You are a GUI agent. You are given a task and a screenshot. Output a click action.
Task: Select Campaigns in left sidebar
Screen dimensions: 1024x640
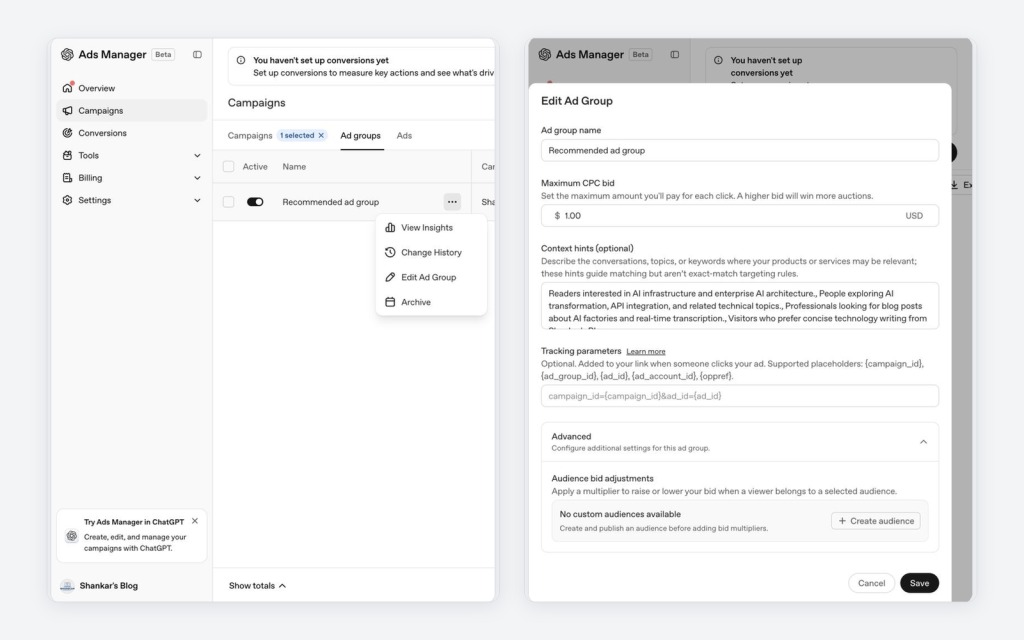(132, 110)
